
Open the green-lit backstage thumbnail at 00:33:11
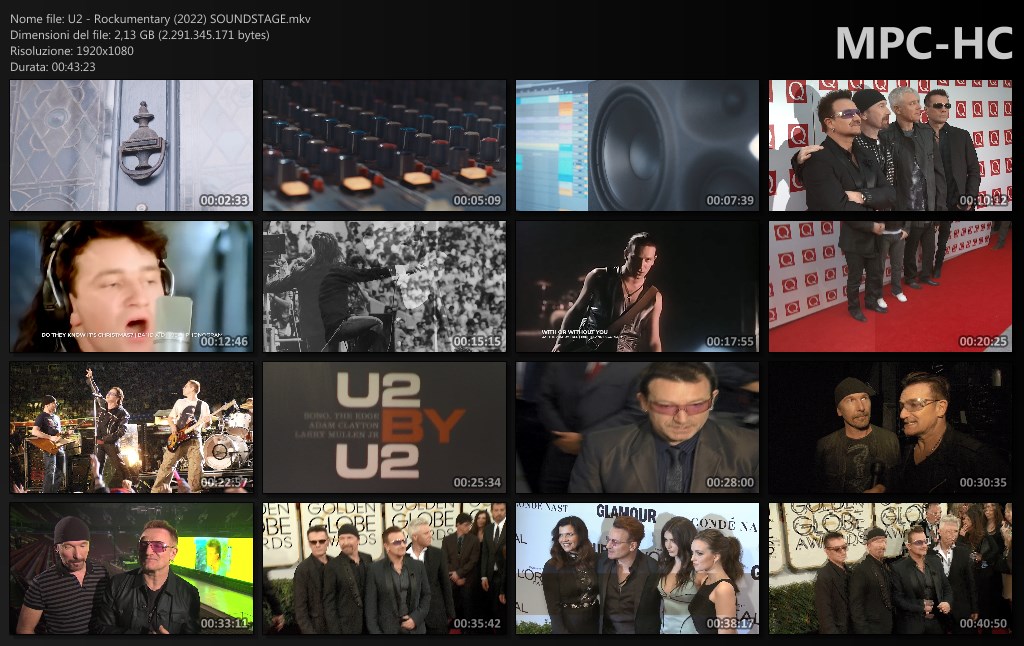131,569
